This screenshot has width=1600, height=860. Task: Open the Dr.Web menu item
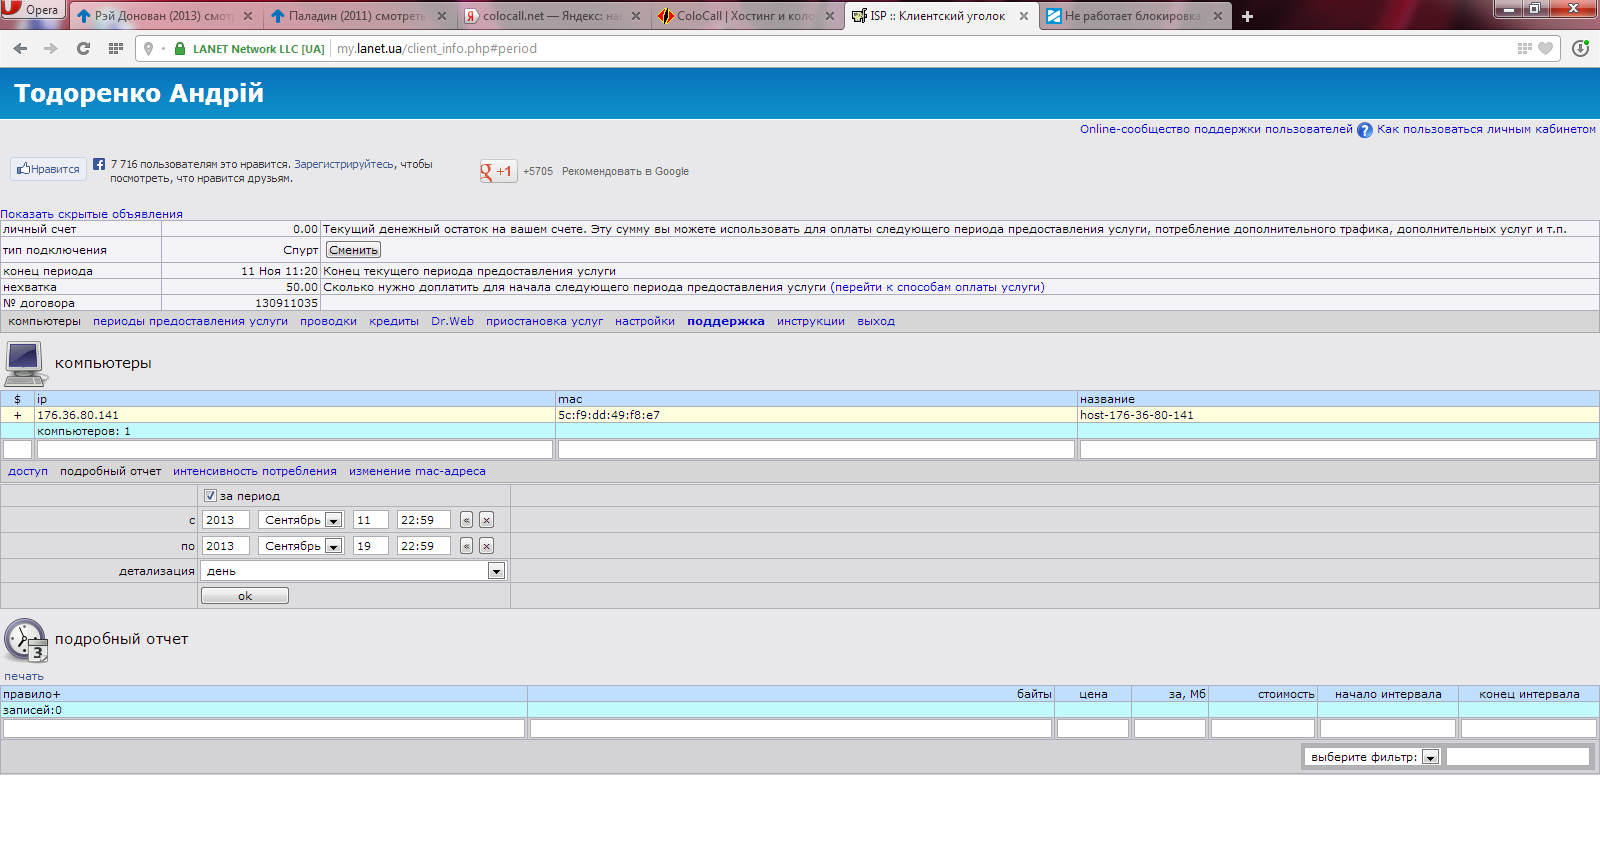pyautogui.click(x=452, y=321)
